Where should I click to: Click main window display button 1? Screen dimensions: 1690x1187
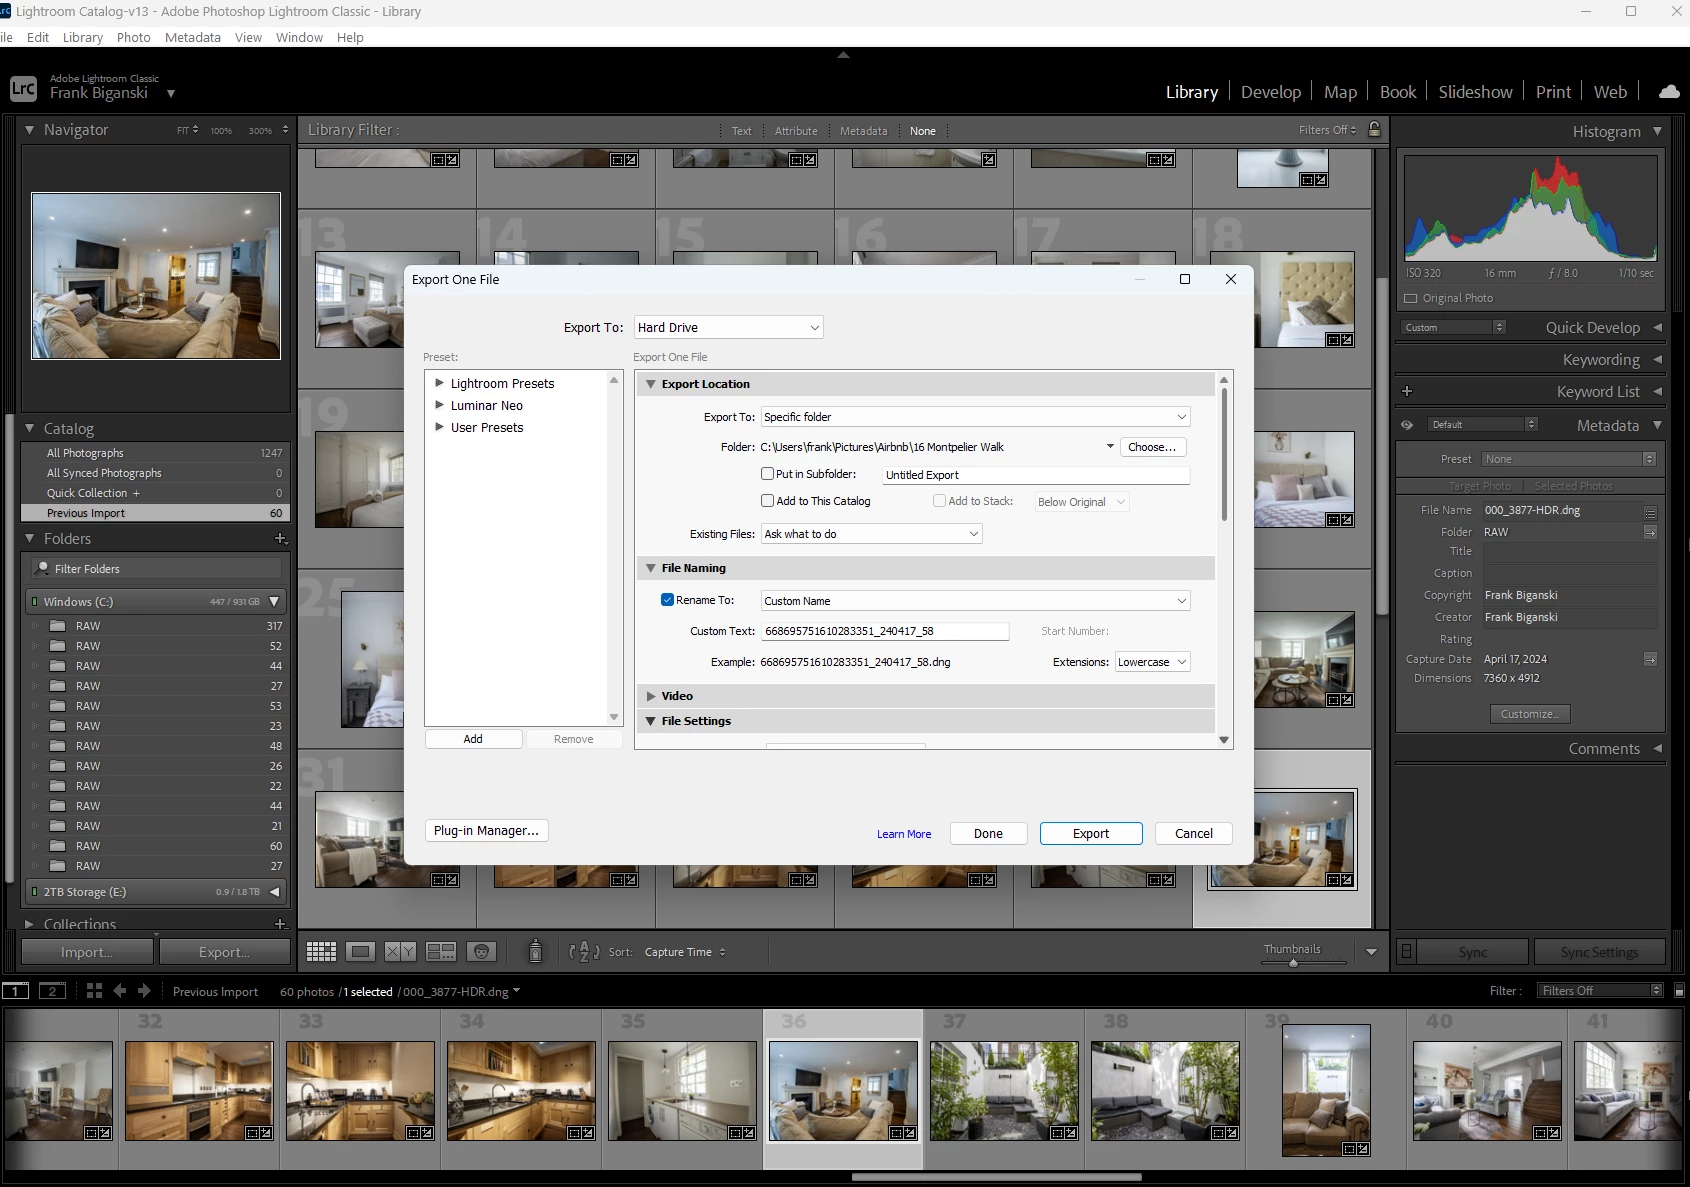[15, 991]
